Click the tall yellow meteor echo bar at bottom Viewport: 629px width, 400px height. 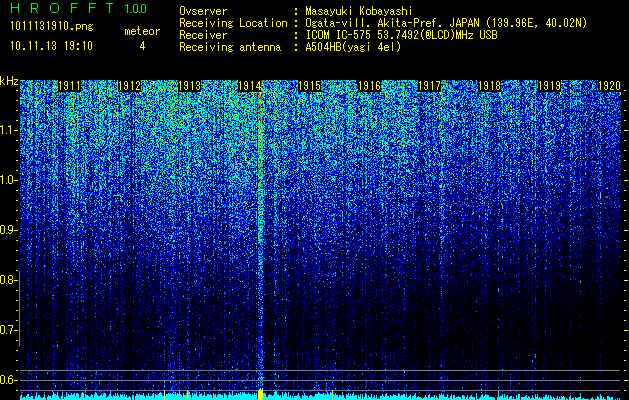pyautogui.click(x=260, y=394)
